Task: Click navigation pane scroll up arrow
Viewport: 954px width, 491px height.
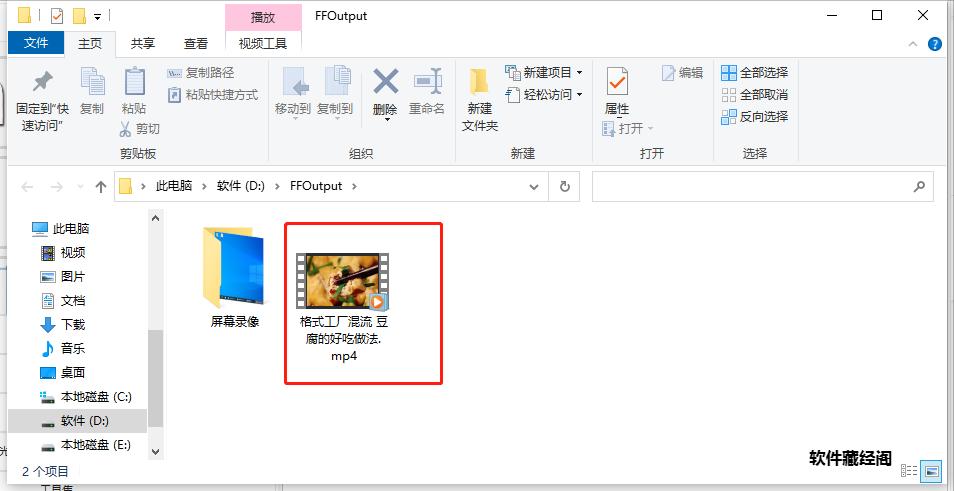Action: click(155, 217)
